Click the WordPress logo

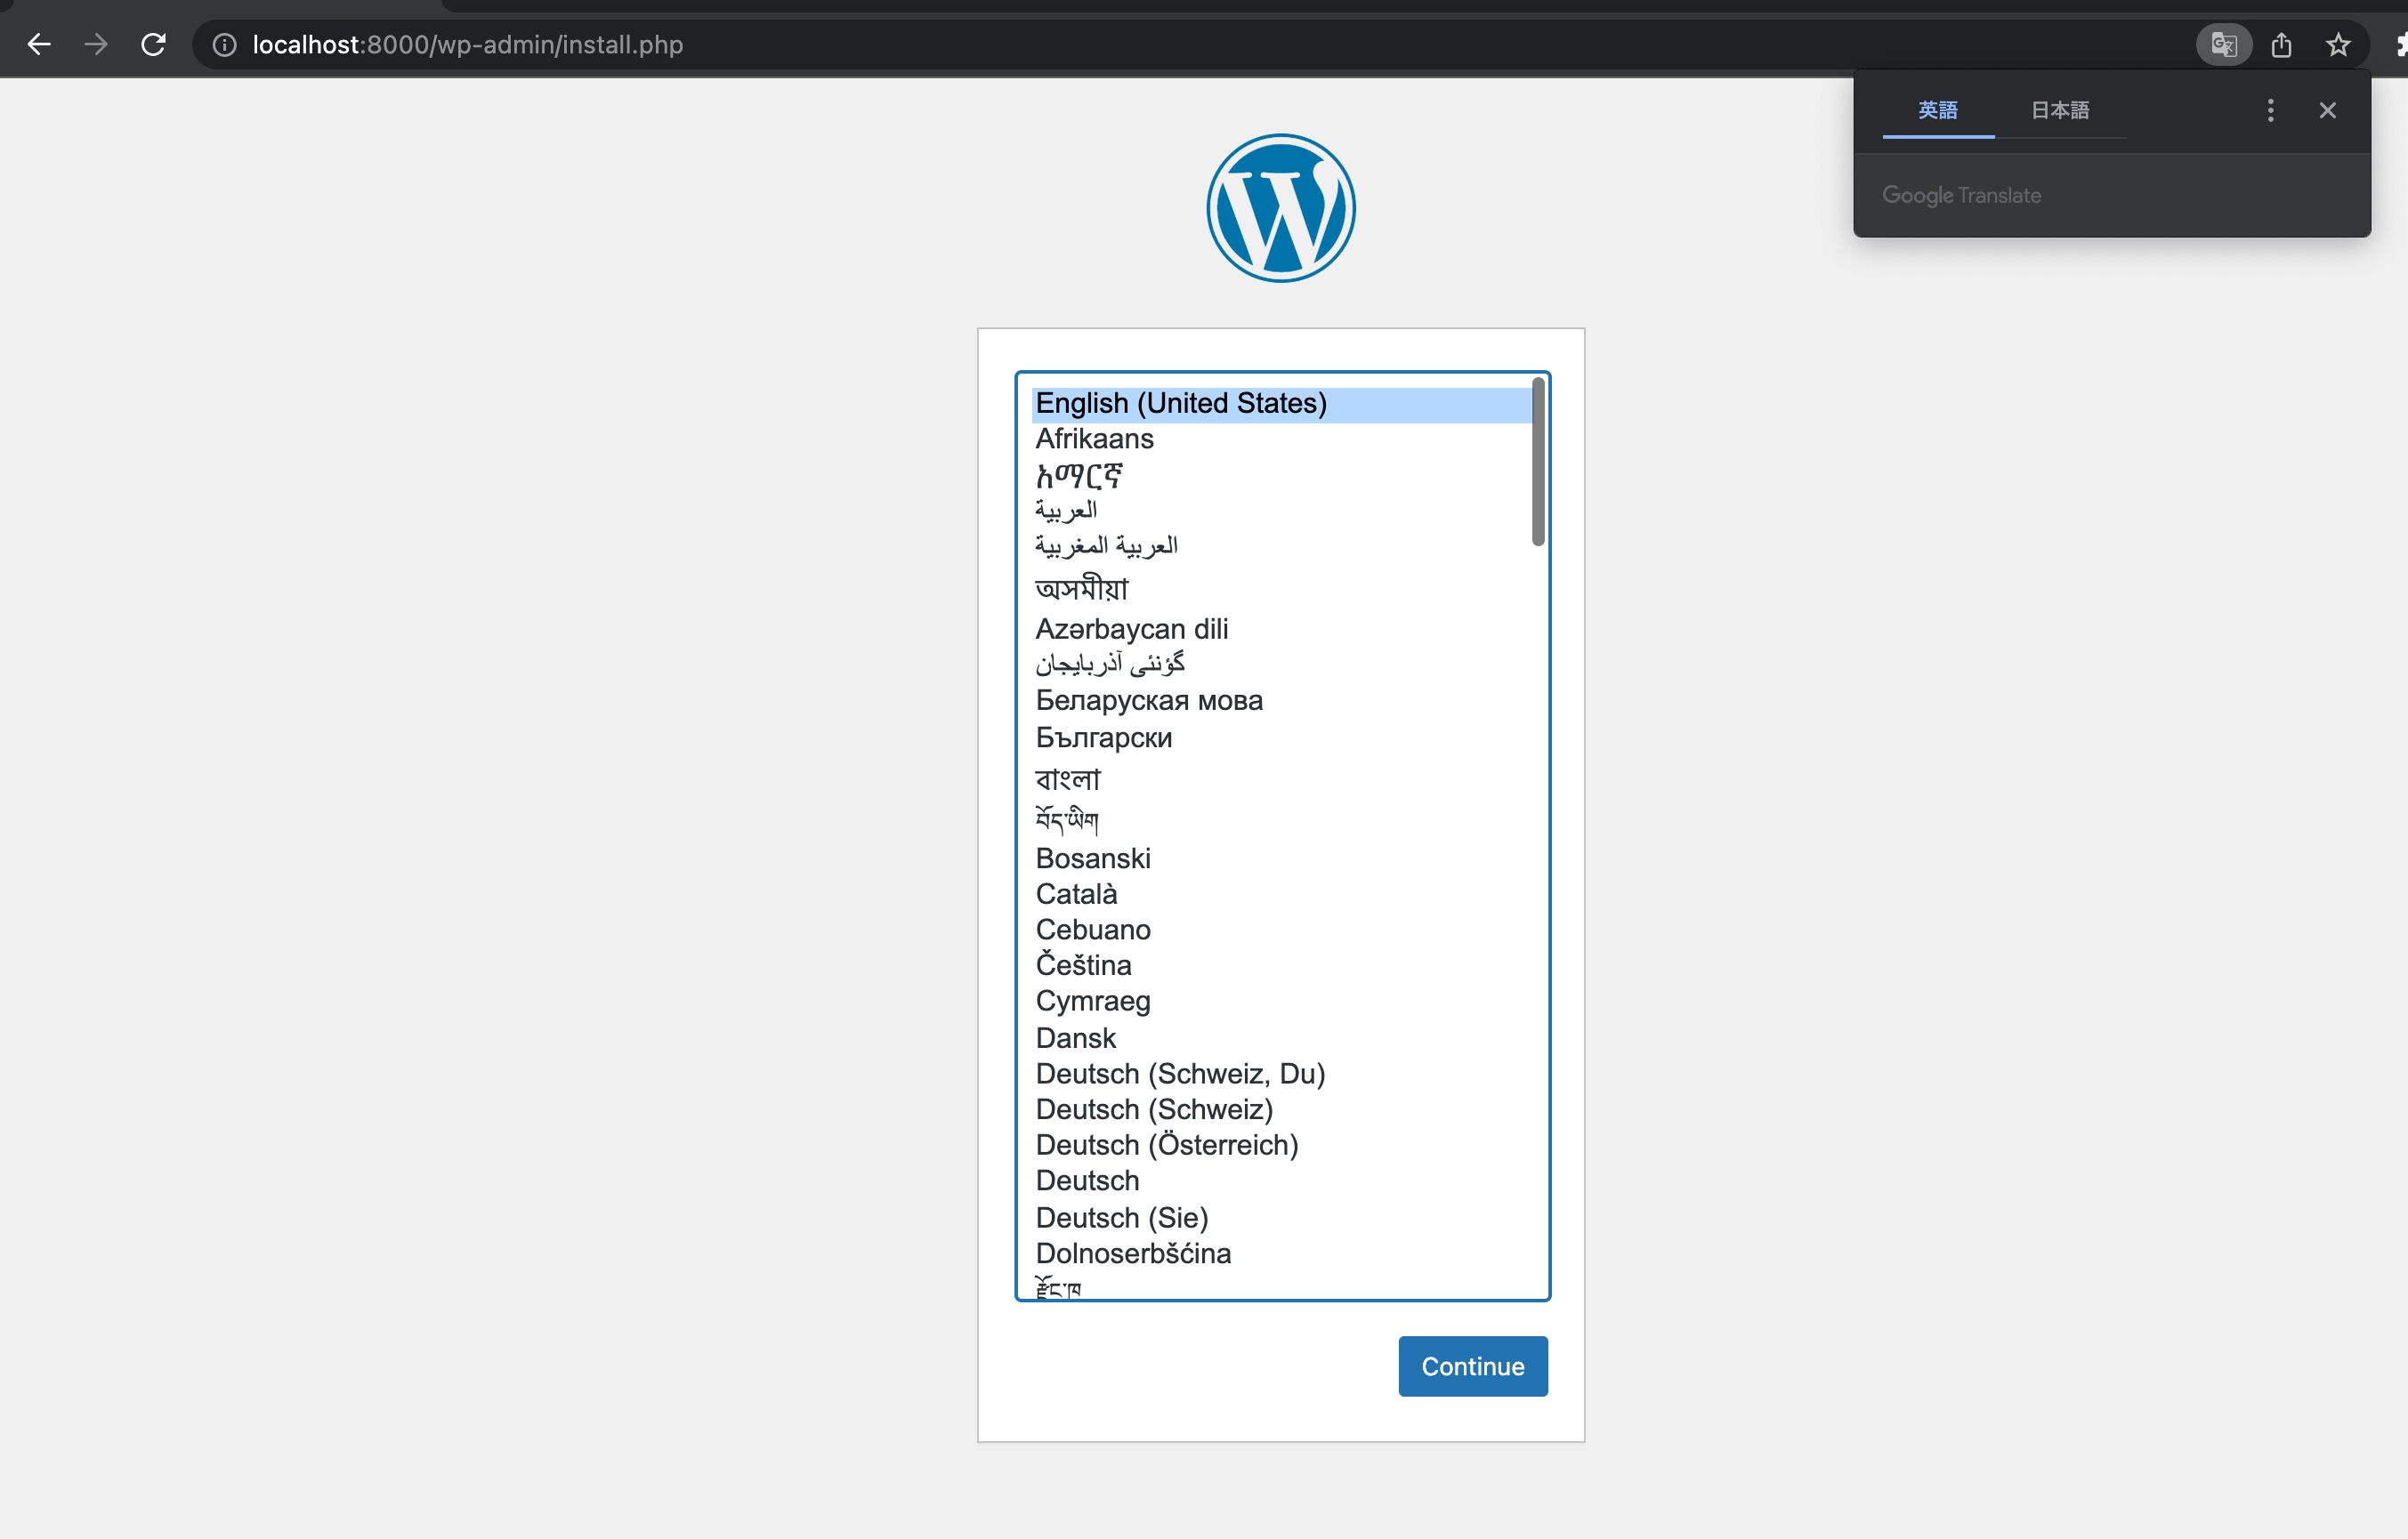click(x=1281, y=208)
